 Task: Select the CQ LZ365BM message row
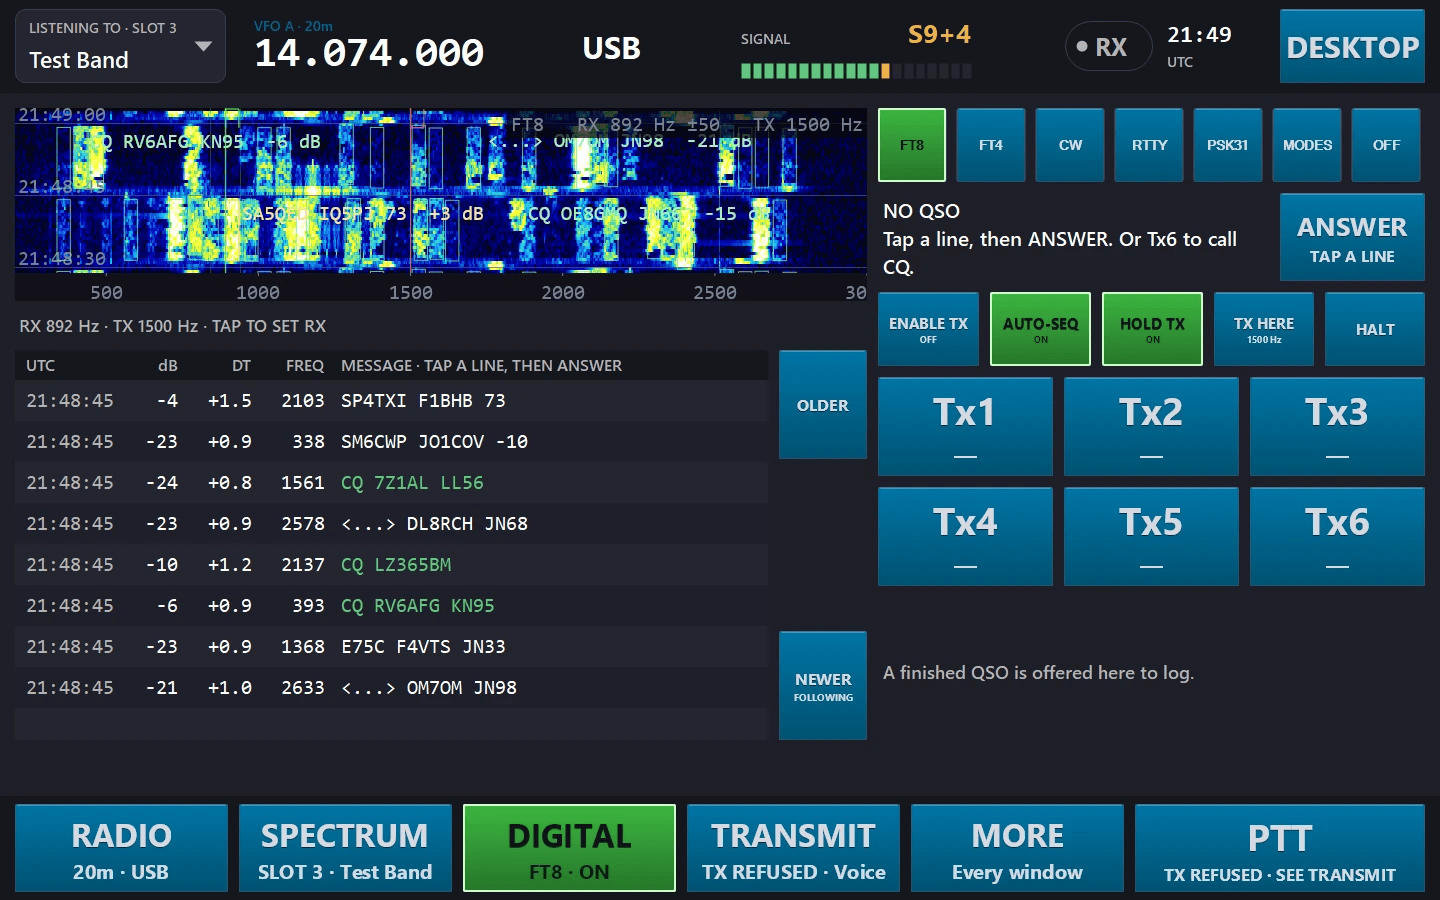[x=391, y=565]
